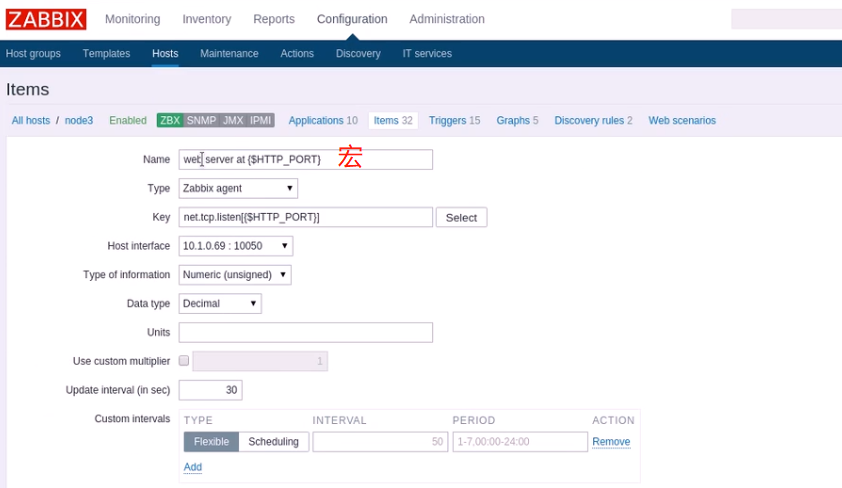
Task: Select Scheduling custom interval type
Action: [273, 442]
